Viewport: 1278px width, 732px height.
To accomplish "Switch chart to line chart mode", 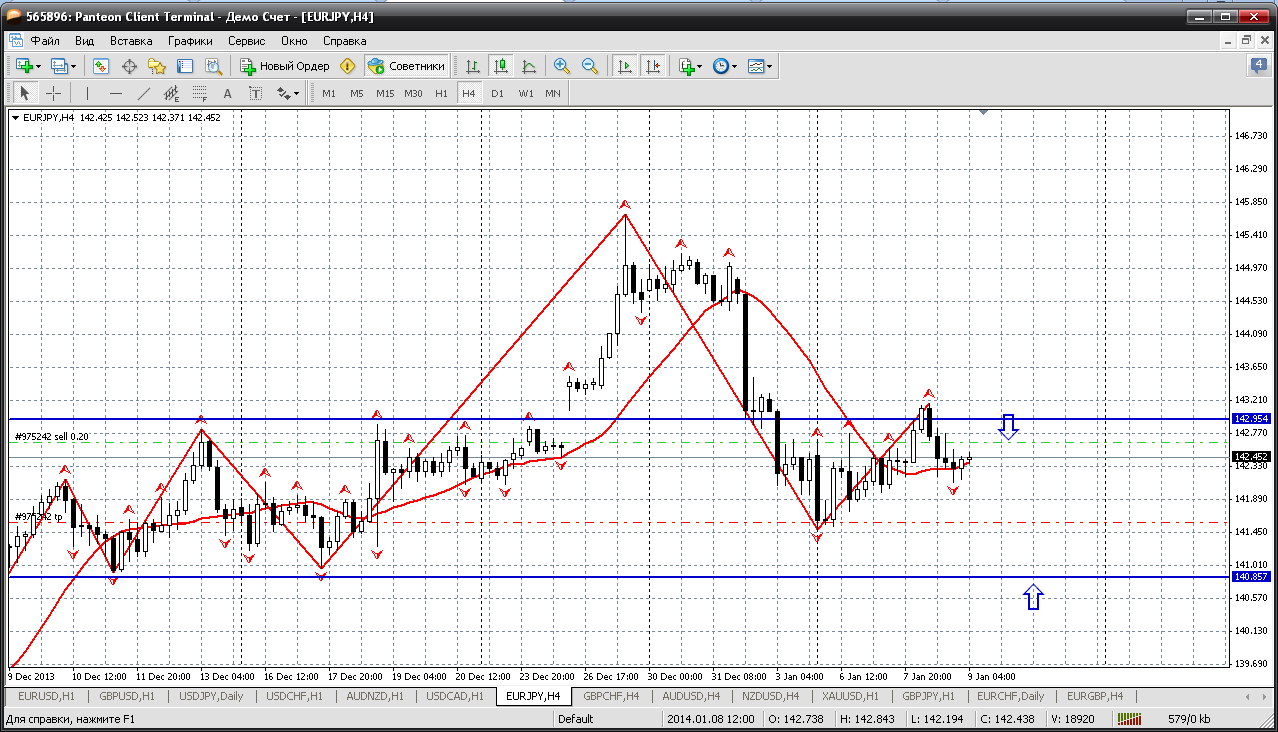I will click(529, 66).
